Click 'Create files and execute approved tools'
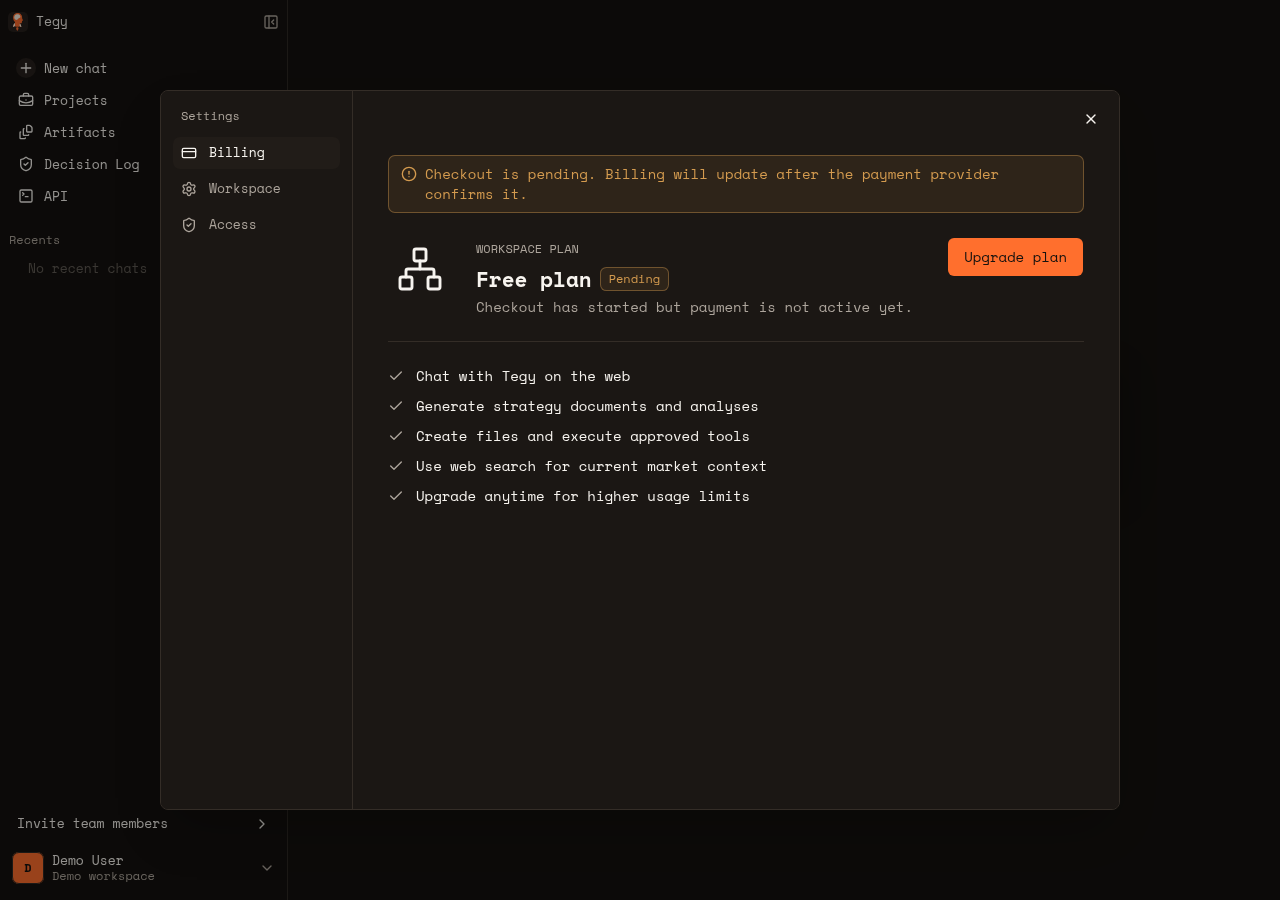Viewport: 1280px width, 900px height. point(583,436)
